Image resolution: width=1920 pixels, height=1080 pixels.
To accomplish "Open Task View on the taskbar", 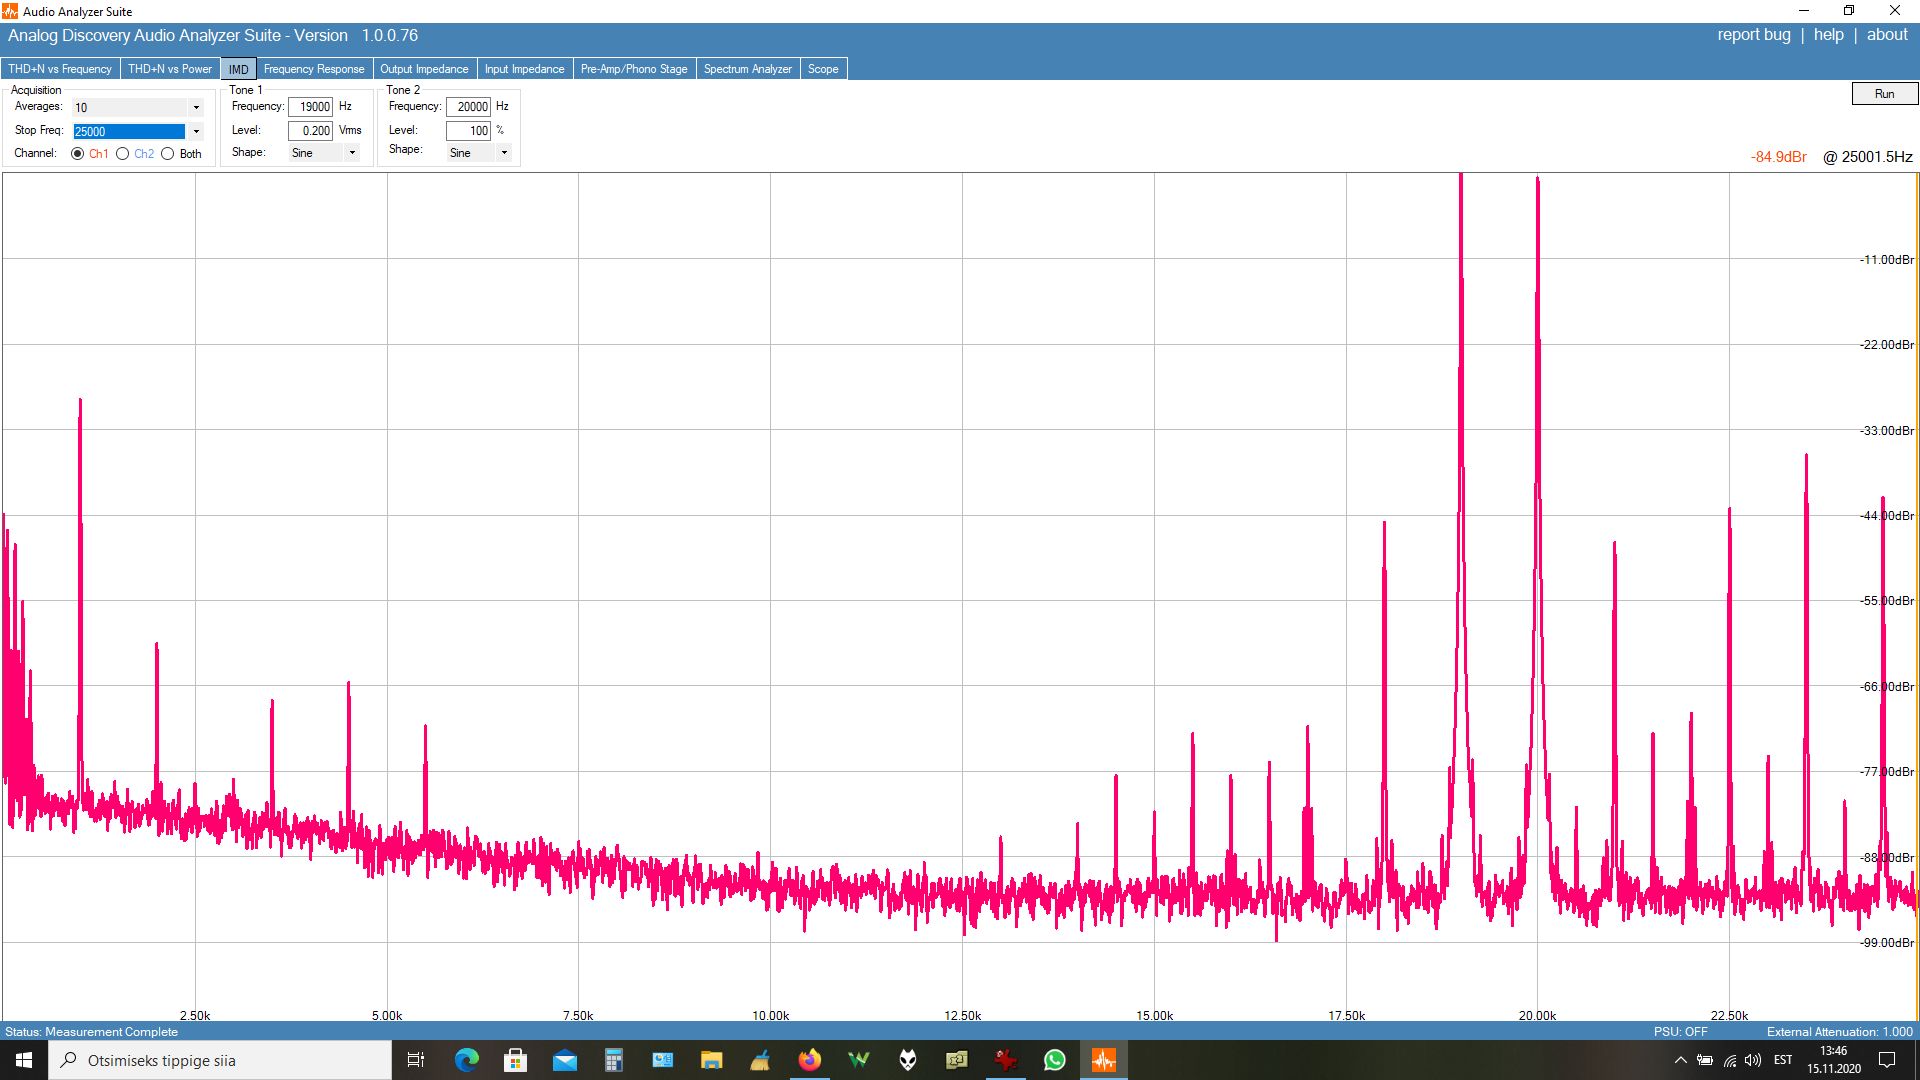I will (416, 1060).
